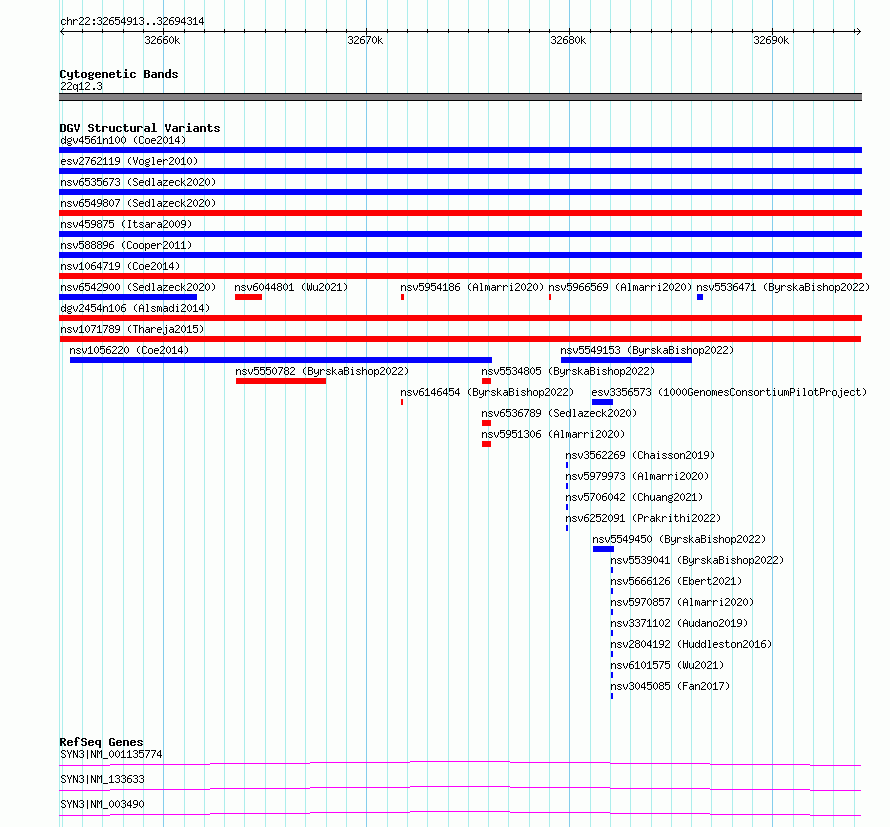Click the nsv6542900 (Sedlazeck2020) blue bar
The width and height of the screenshot is (890, 827).
click(x=128, y=297)
